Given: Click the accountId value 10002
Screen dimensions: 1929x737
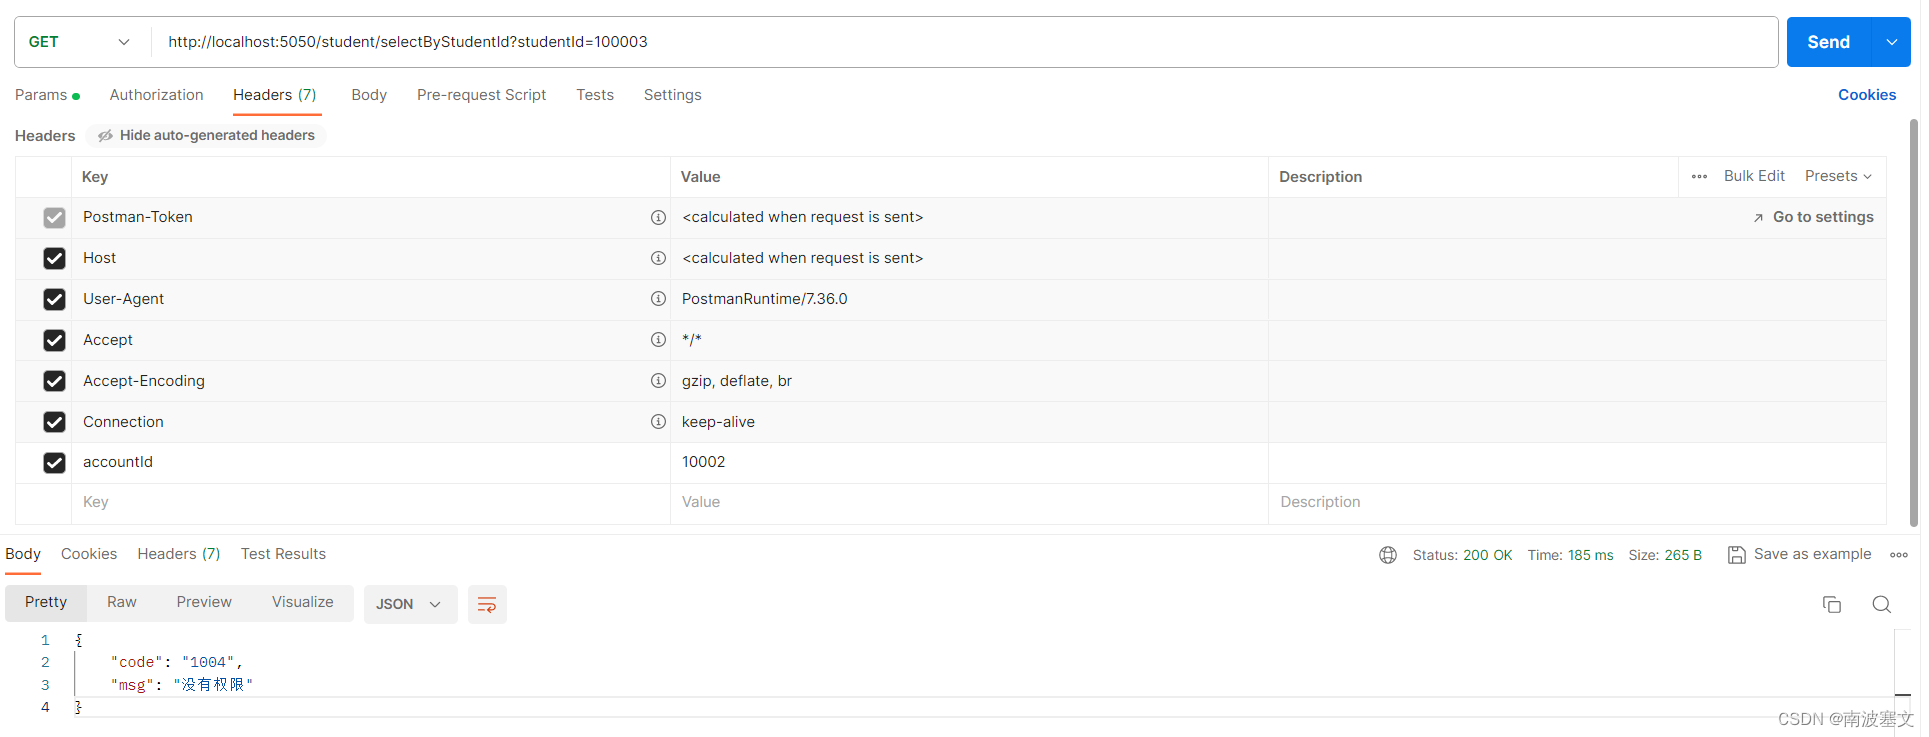Looking at the screenshot, I should 704,462.
